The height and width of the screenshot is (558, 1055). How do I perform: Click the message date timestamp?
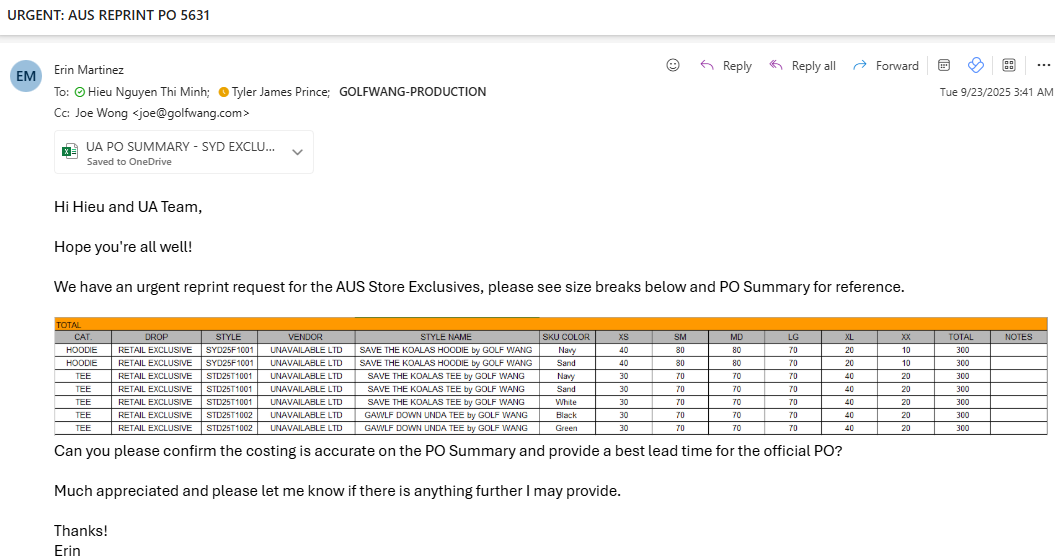(996, 92)
